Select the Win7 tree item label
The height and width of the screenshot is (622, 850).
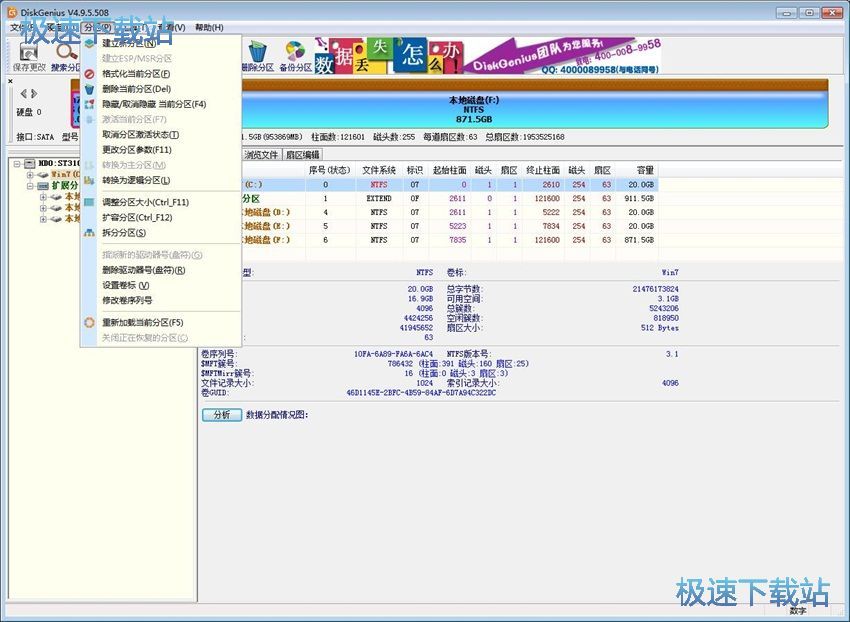point(65,175)
